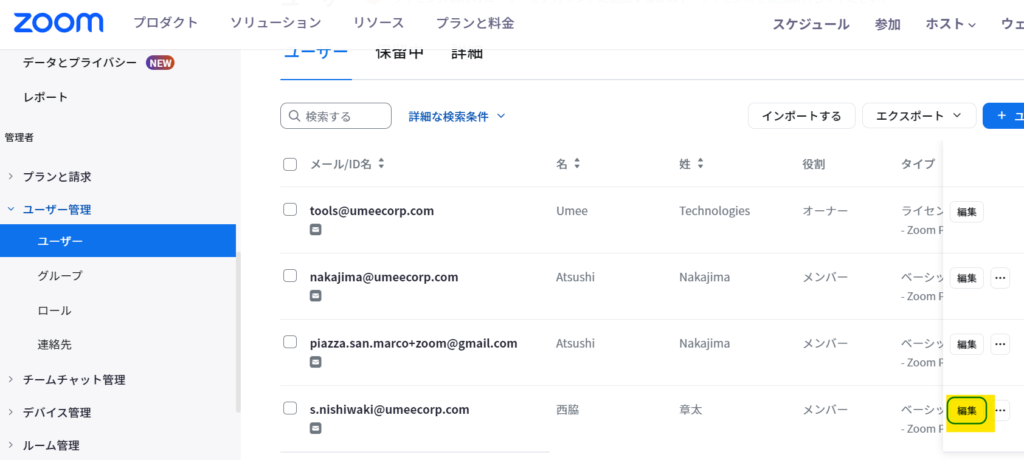Click the icon under nakajima@umeecorp.com
1024x460 pixels.
coord(316,296)
